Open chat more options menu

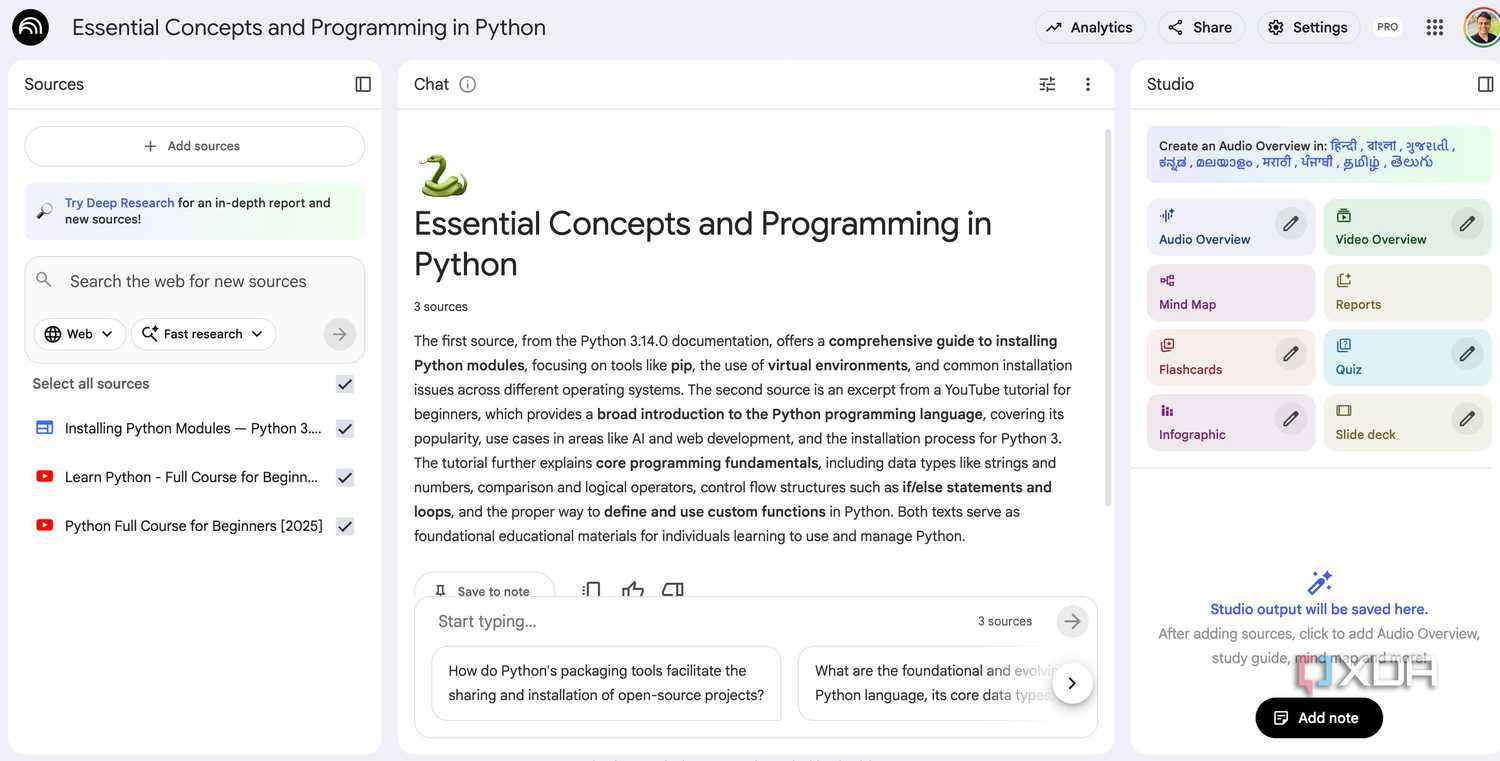1088,84
